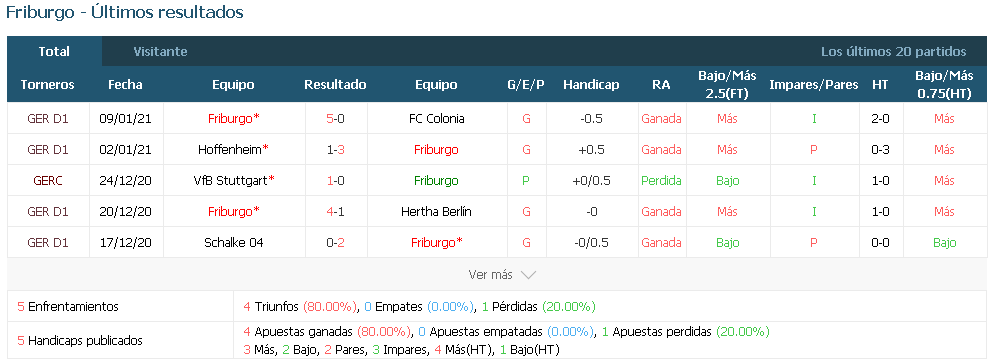Click Hertha Berlín team link
Image resolution: width=996 pixels, height=360 pixels.
436,211
